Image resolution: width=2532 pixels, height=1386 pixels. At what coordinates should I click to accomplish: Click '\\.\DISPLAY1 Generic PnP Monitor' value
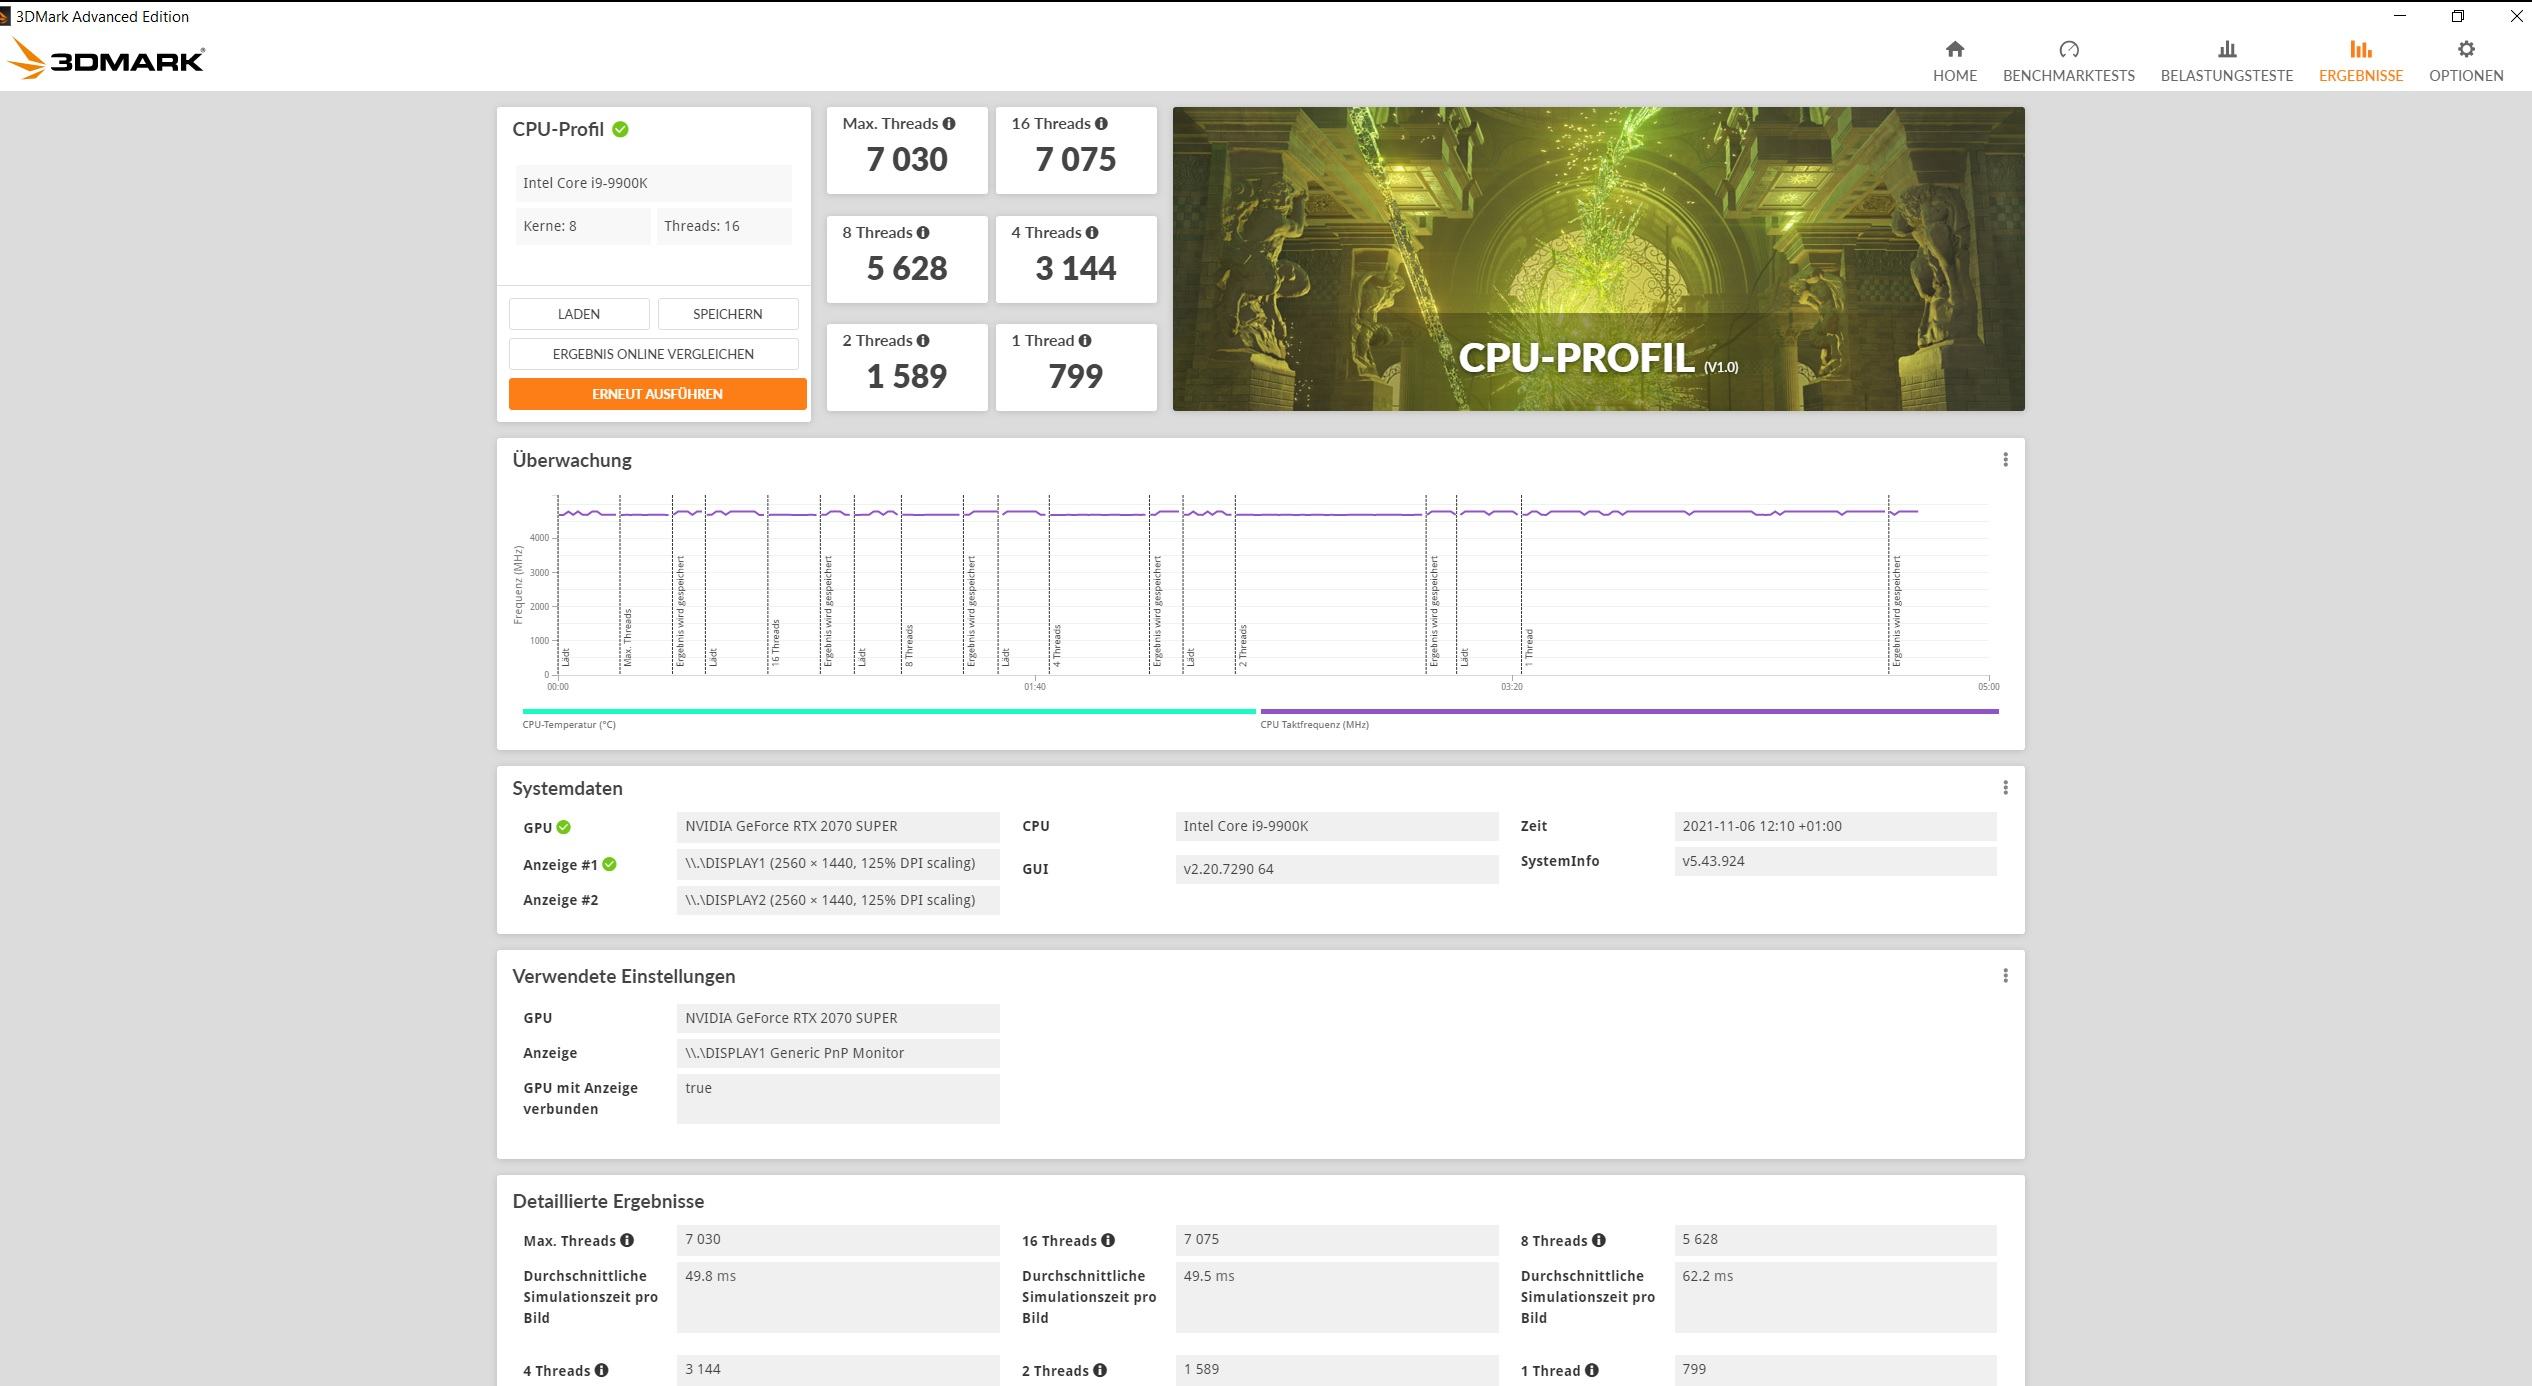(838, 1053)
